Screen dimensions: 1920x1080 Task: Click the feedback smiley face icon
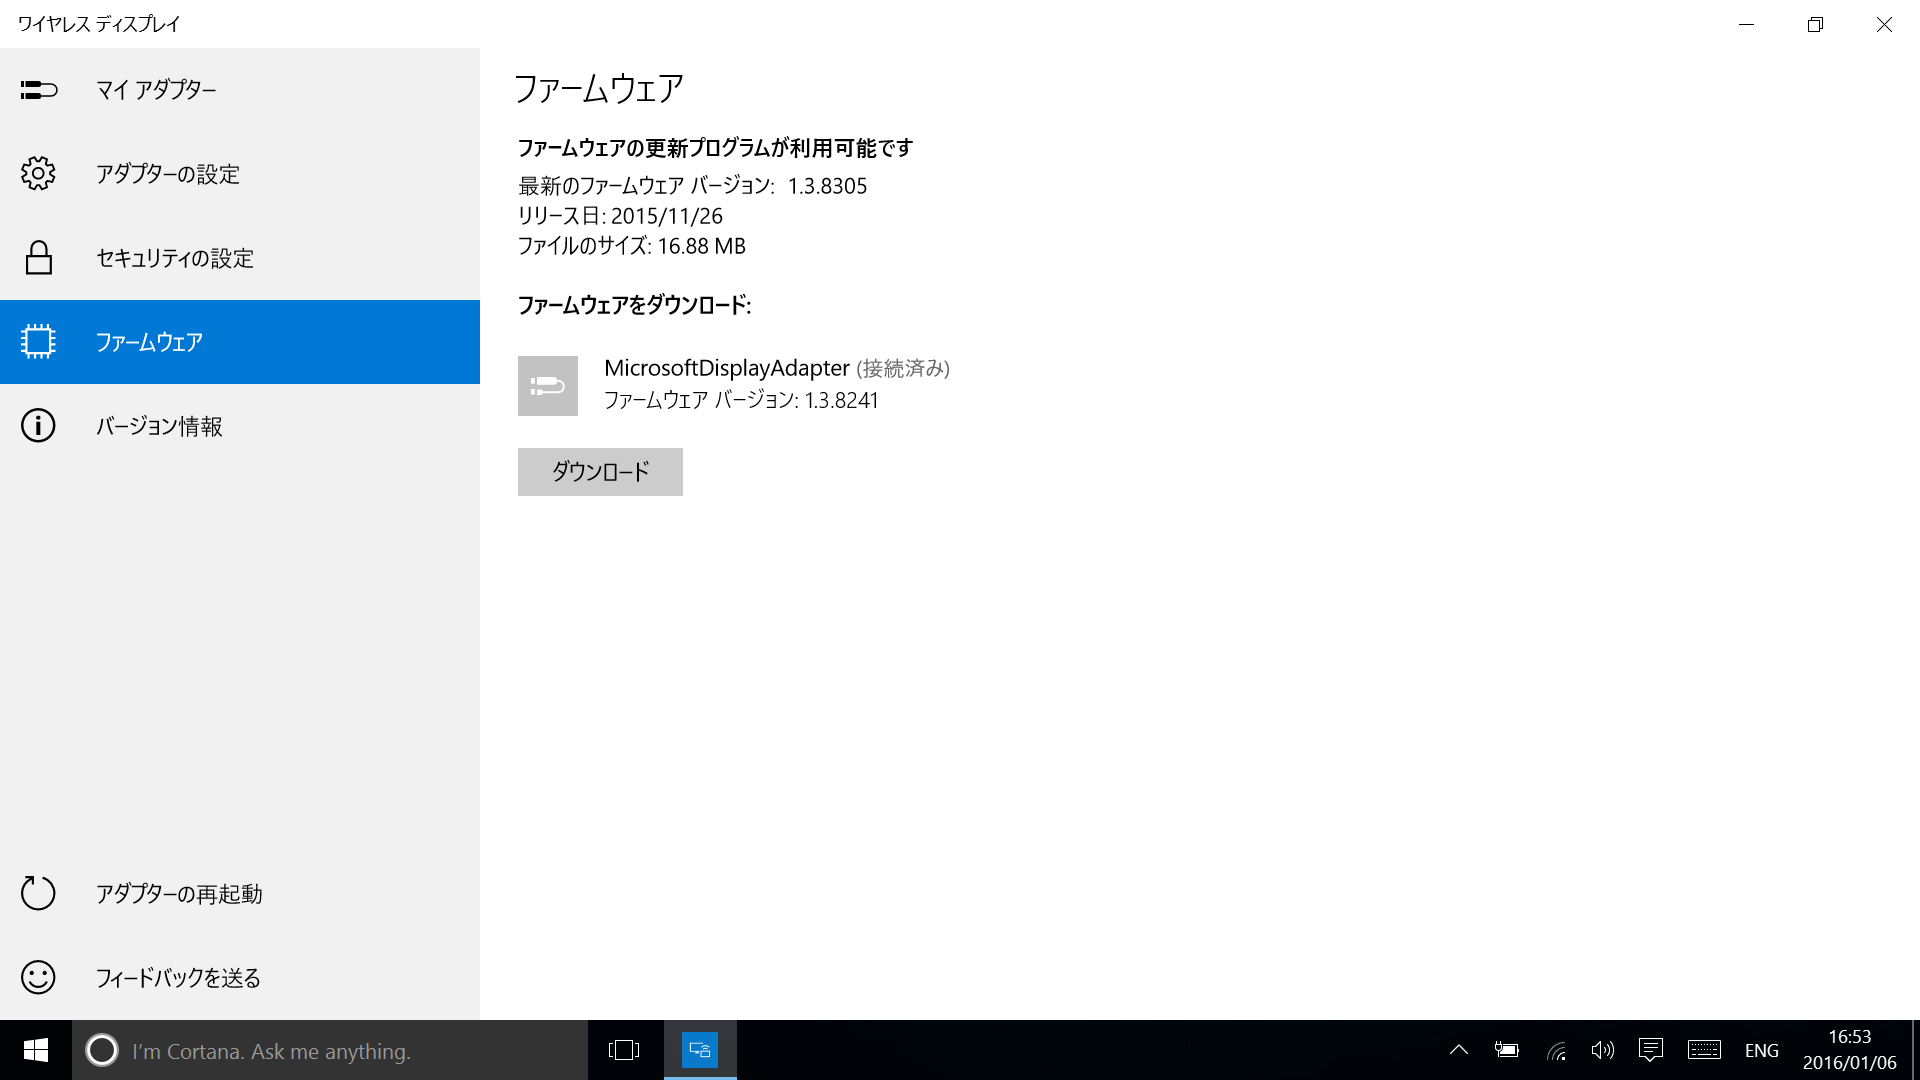[x=38, y=977]
